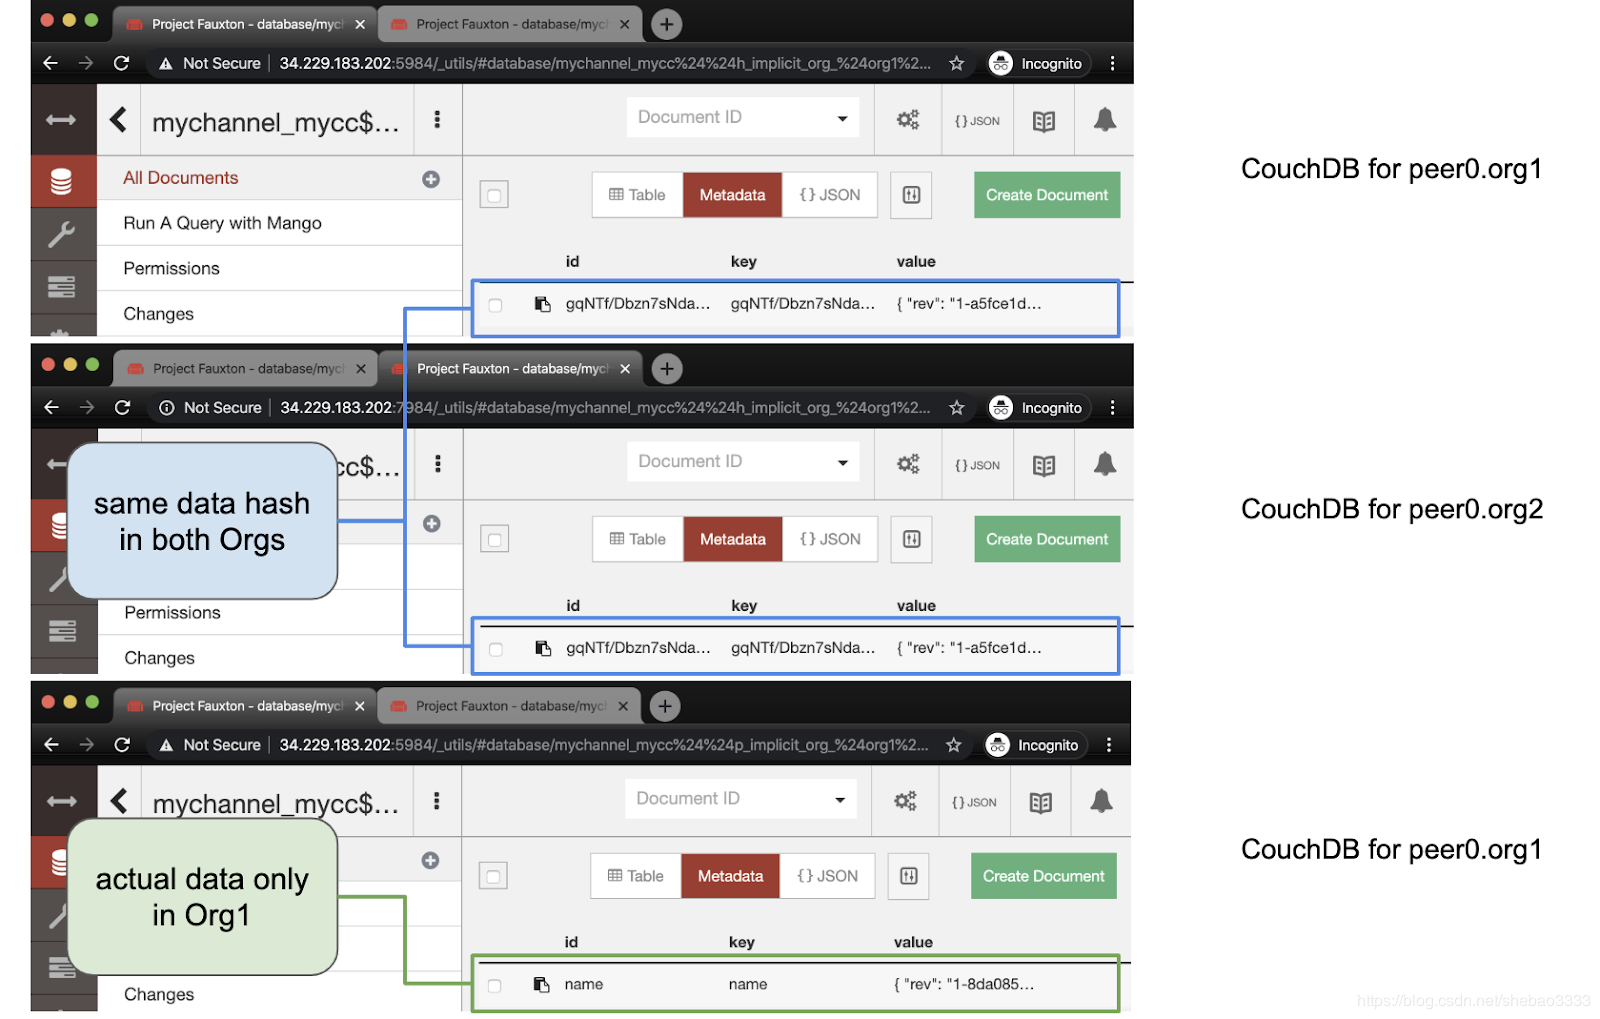1600x1019 pixels.
Task: Click address bar URL in bottom window
Action: coord(604,745)
